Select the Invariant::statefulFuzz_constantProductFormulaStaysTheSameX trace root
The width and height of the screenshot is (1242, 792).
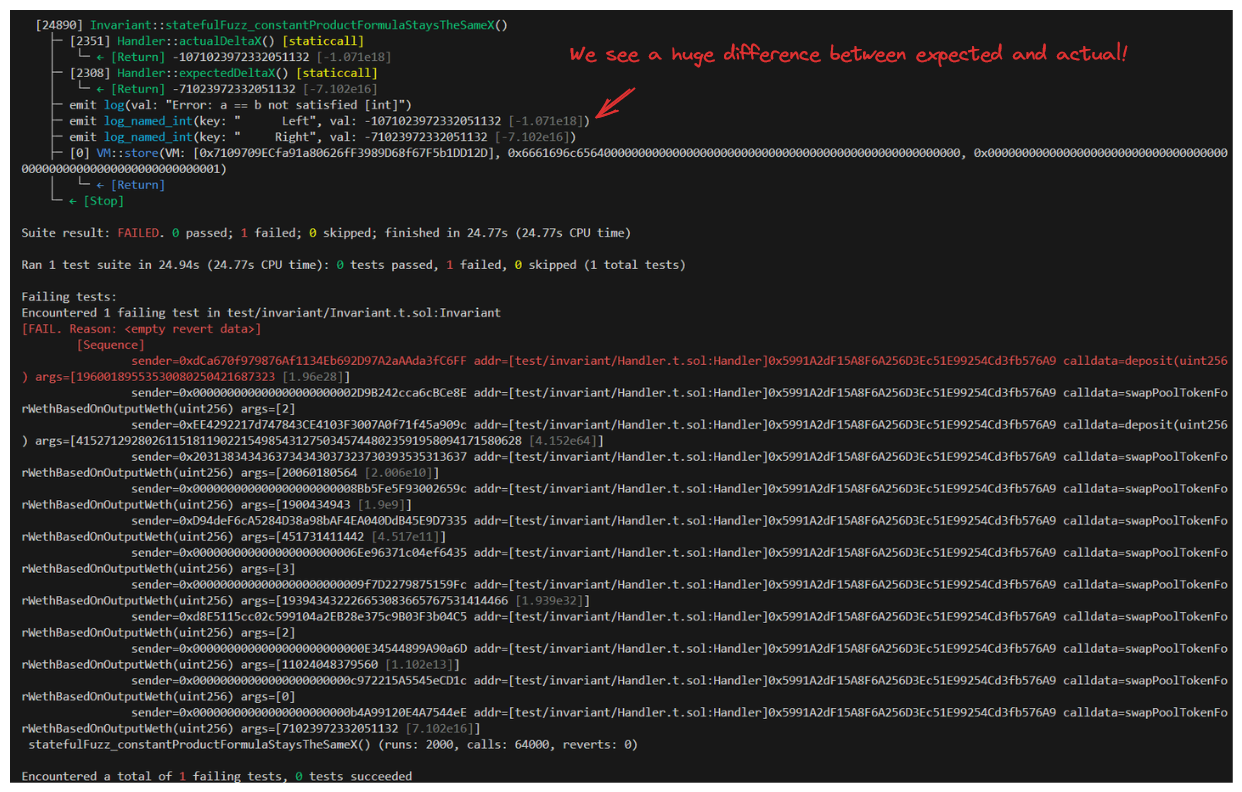click(x=298, y=25)
